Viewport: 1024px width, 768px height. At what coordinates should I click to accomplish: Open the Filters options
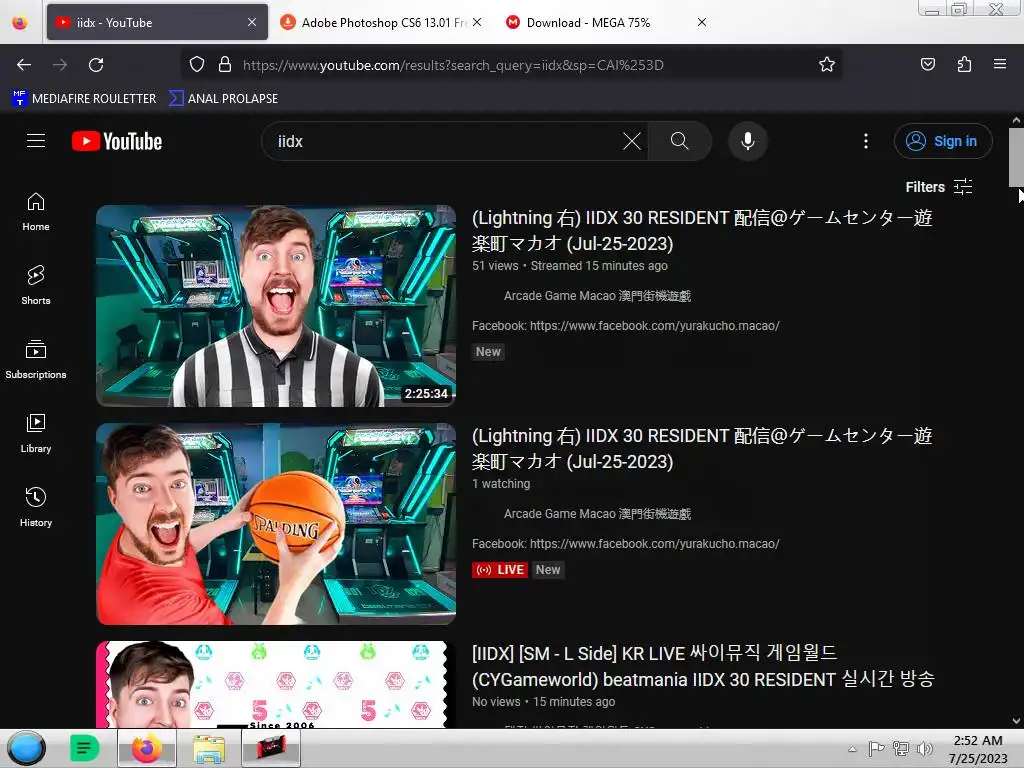click(938, 187)
